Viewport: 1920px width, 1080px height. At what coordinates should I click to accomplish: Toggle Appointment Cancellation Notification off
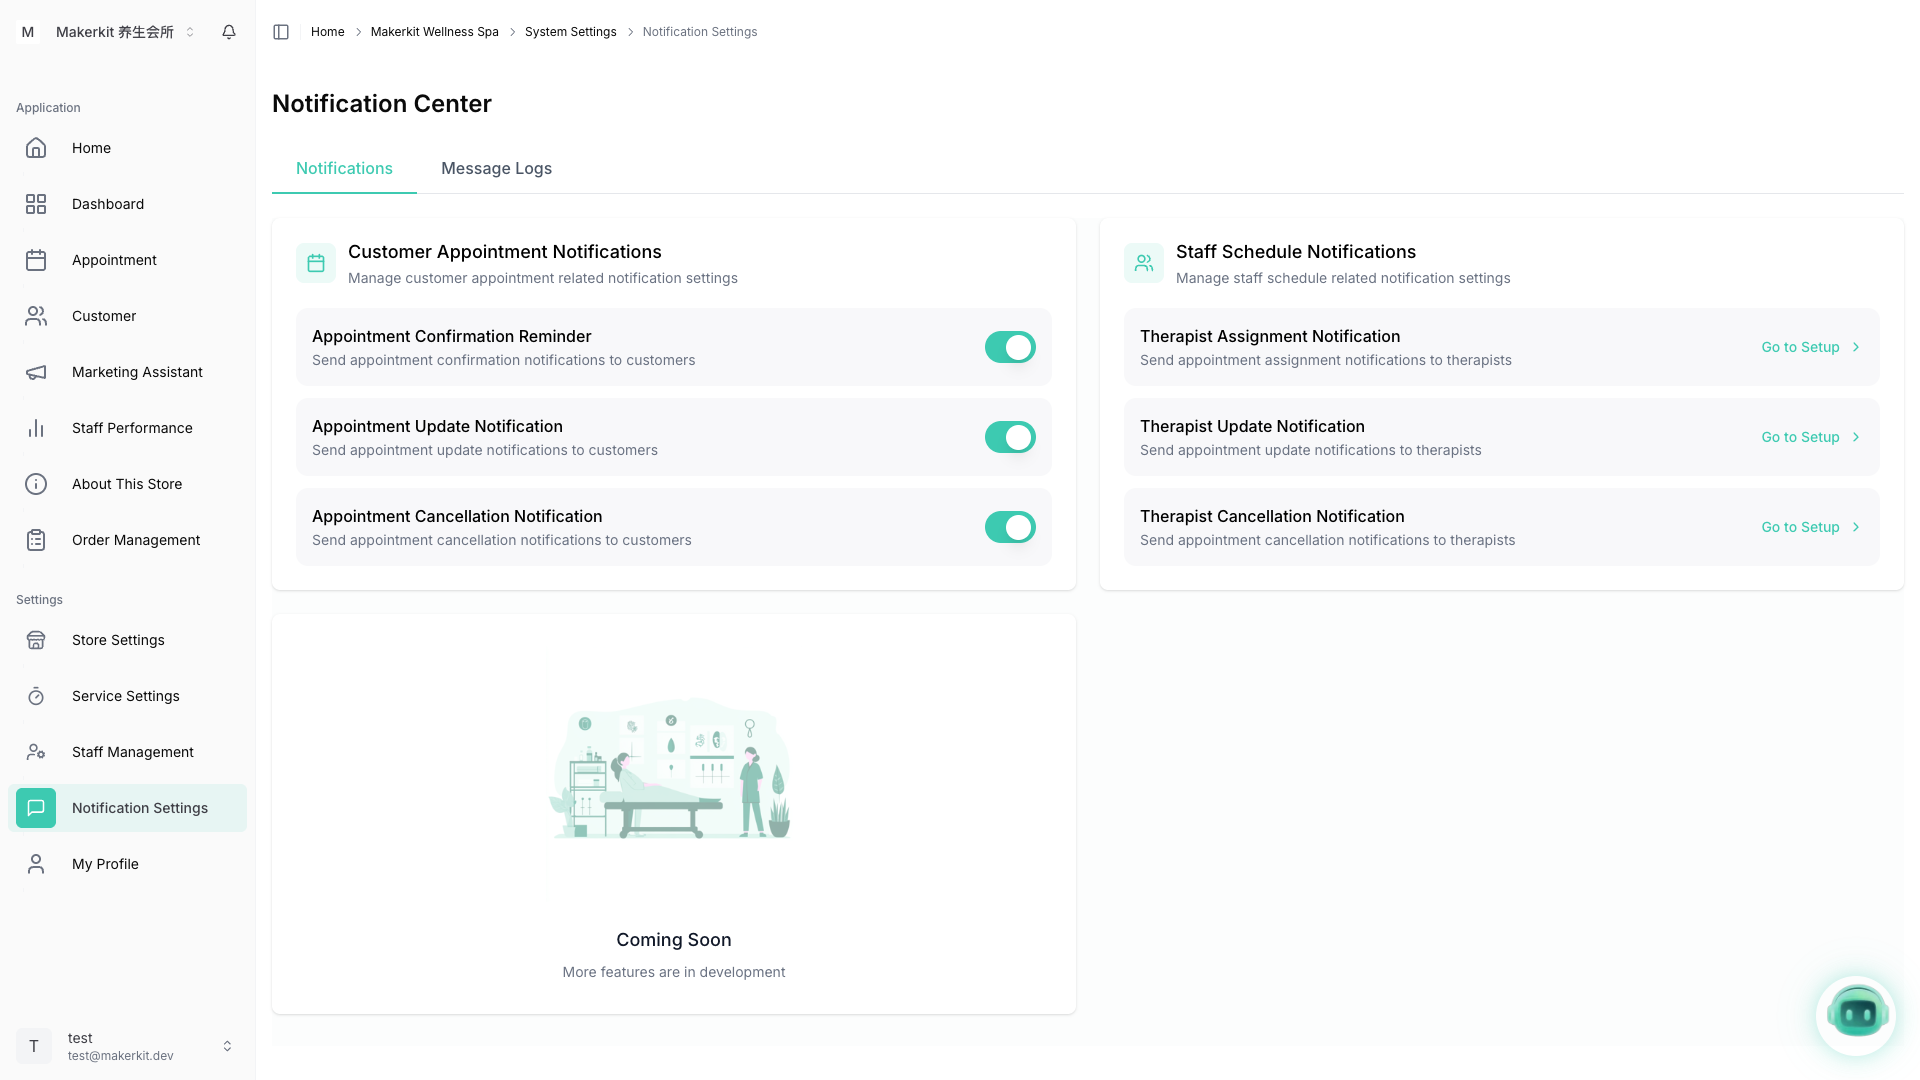coord(1010,527)
